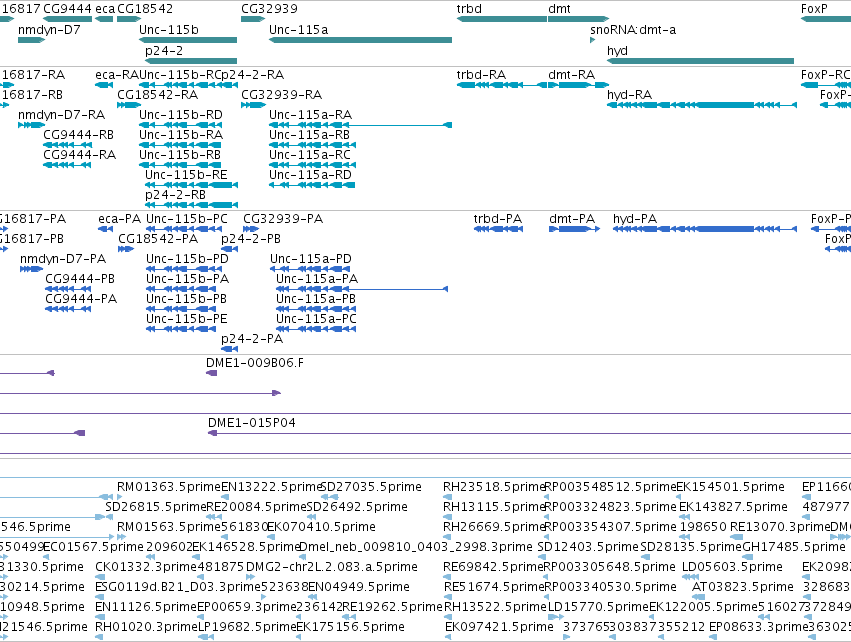Select EST label RH23518.5prime

coord(494,487)
